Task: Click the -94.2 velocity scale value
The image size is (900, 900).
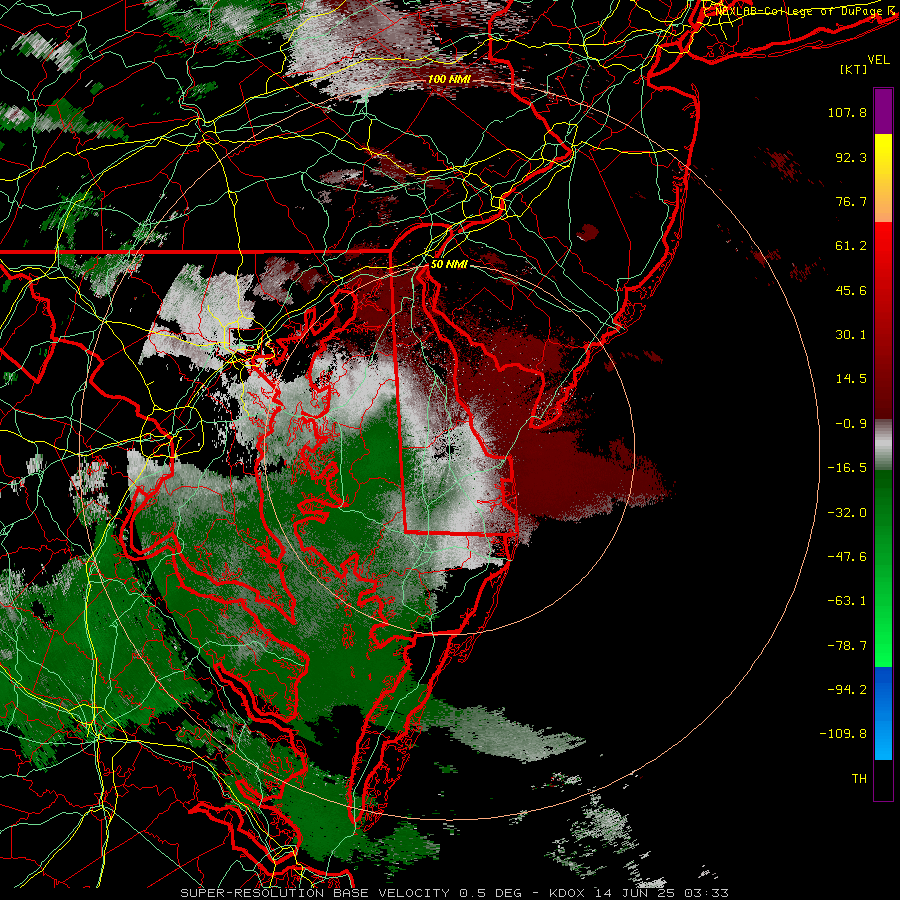Action: [847, 689]
